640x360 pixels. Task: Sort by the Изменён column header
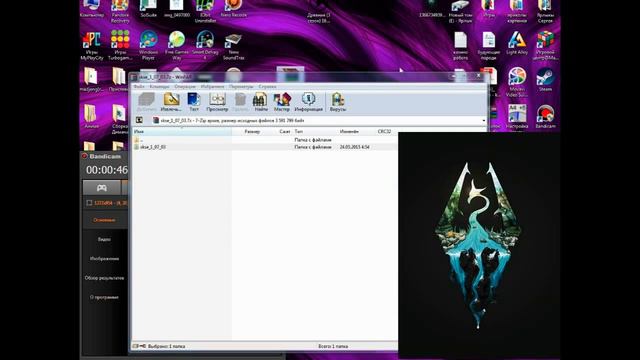(349, 131)
